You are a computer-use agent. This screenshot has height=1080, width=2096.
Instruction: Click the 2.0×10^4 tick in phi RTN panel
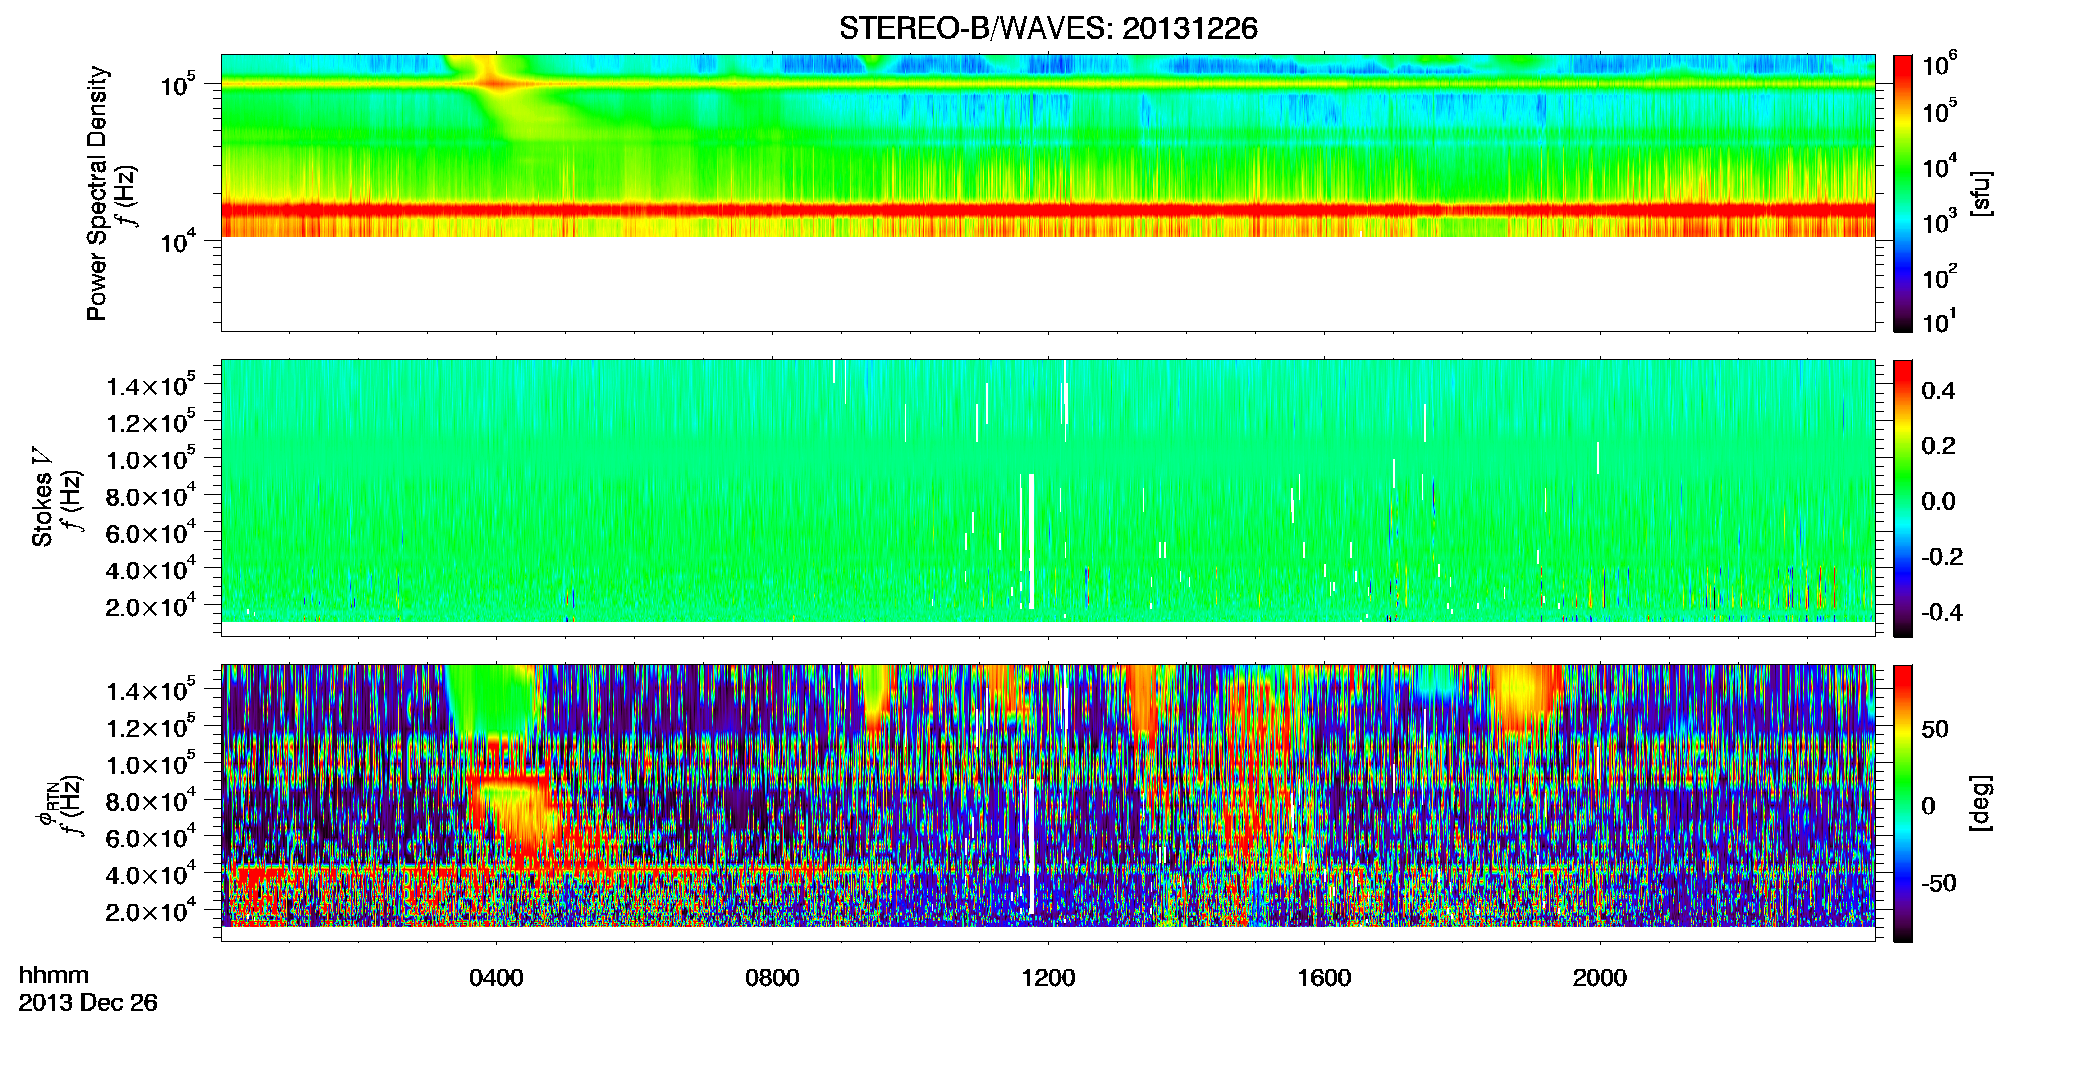tap(151, 911)
